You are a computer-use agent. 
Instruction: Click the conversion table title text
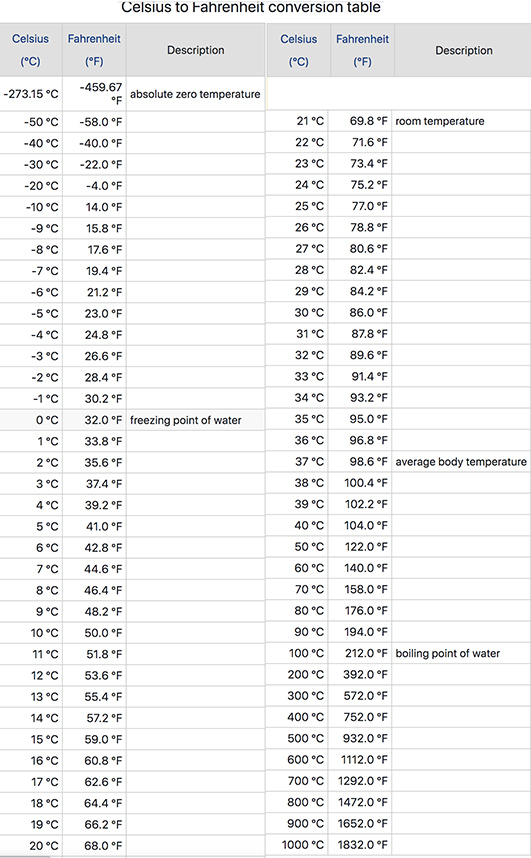tap(251, 7)
